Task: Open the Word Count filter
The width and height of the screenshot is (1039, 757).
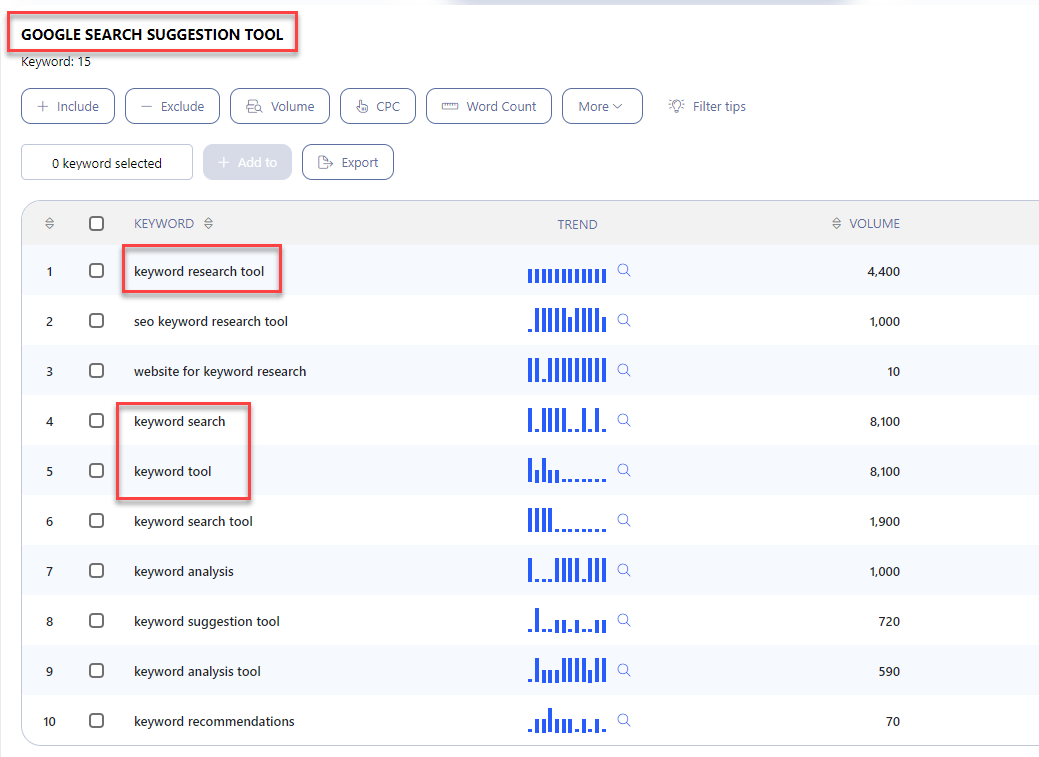Action: point(488,106)
